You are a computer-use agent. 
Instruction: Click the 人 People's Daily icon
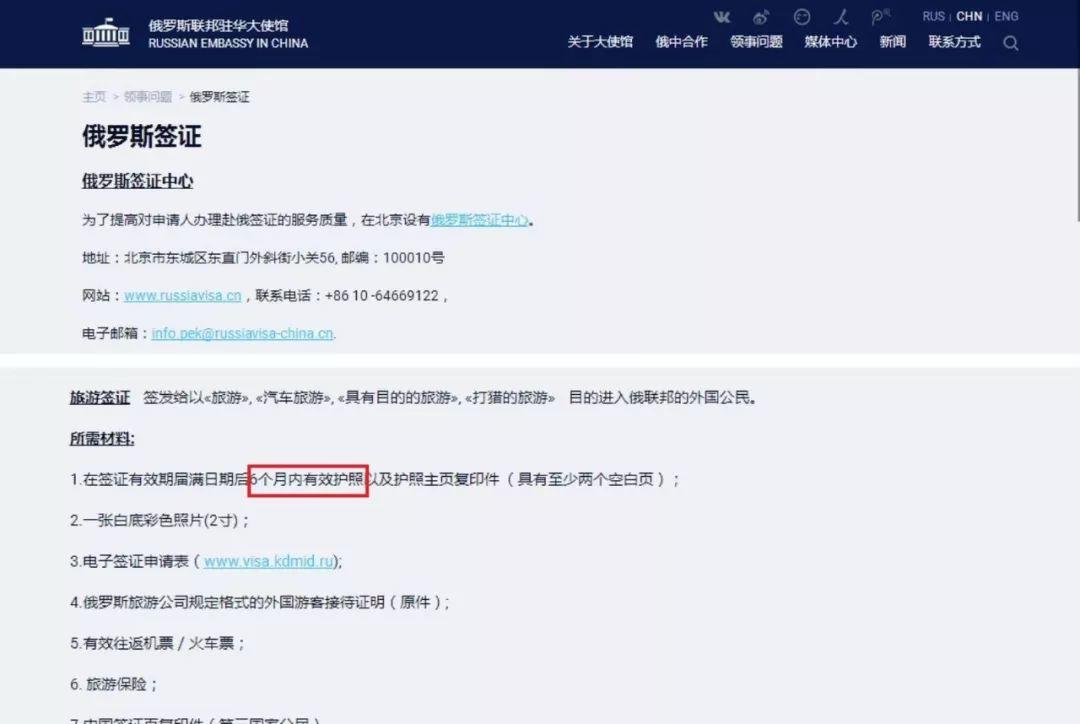coord(840,17)
